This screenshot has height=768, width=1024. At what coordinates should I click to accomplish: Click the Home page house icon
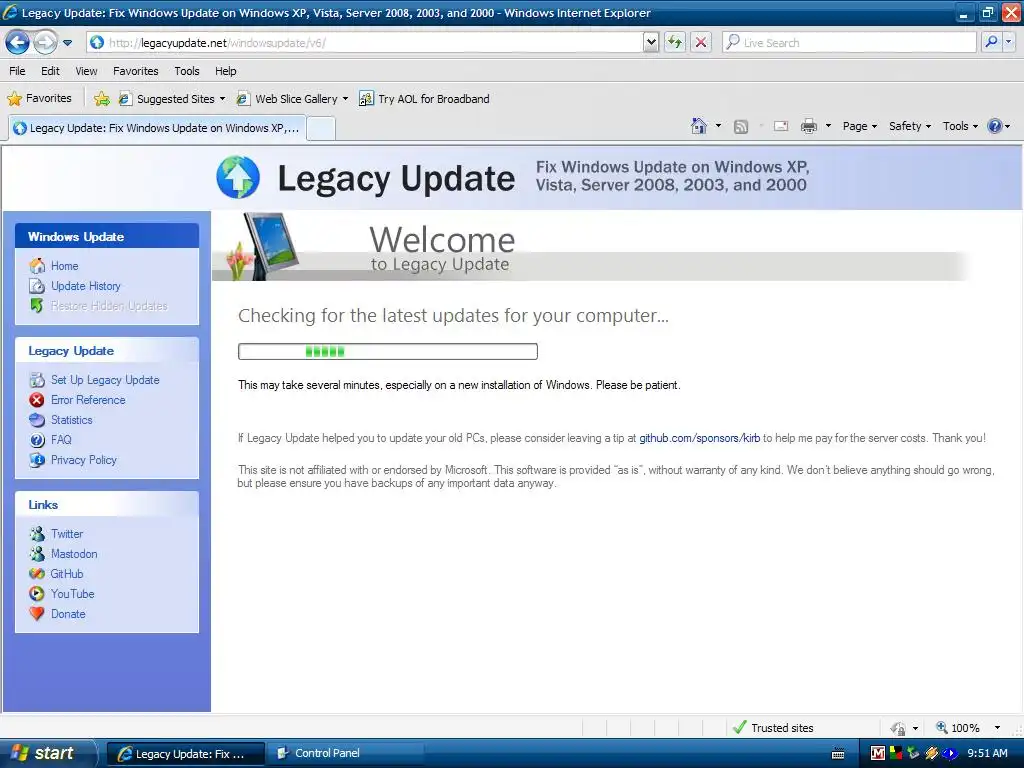coord(699,126)
